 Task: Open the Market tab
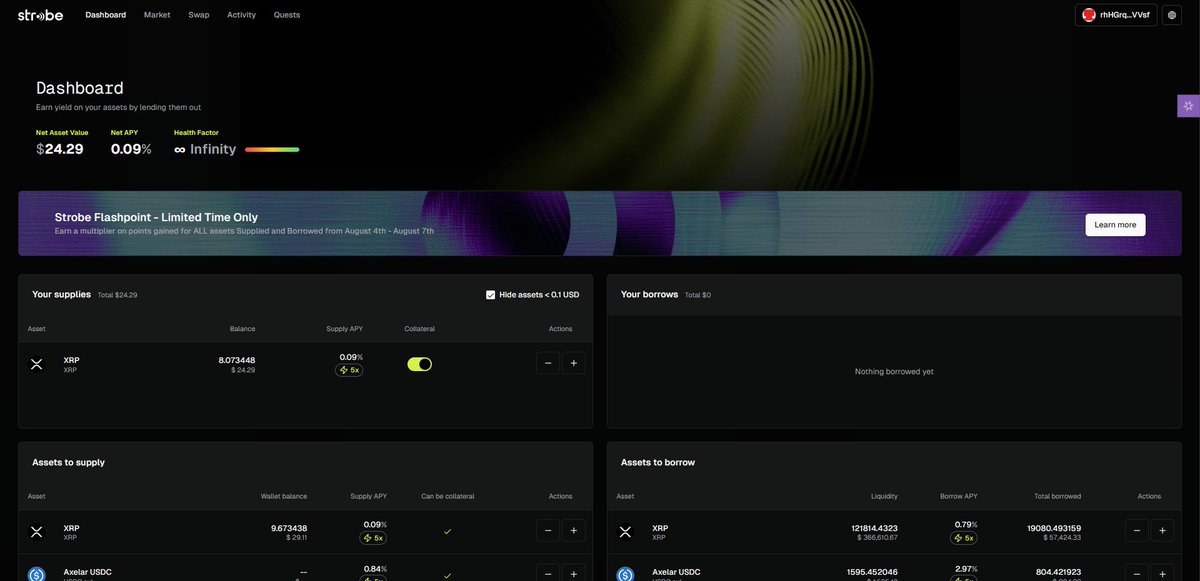pyautogui.click(x=157, y=15)
